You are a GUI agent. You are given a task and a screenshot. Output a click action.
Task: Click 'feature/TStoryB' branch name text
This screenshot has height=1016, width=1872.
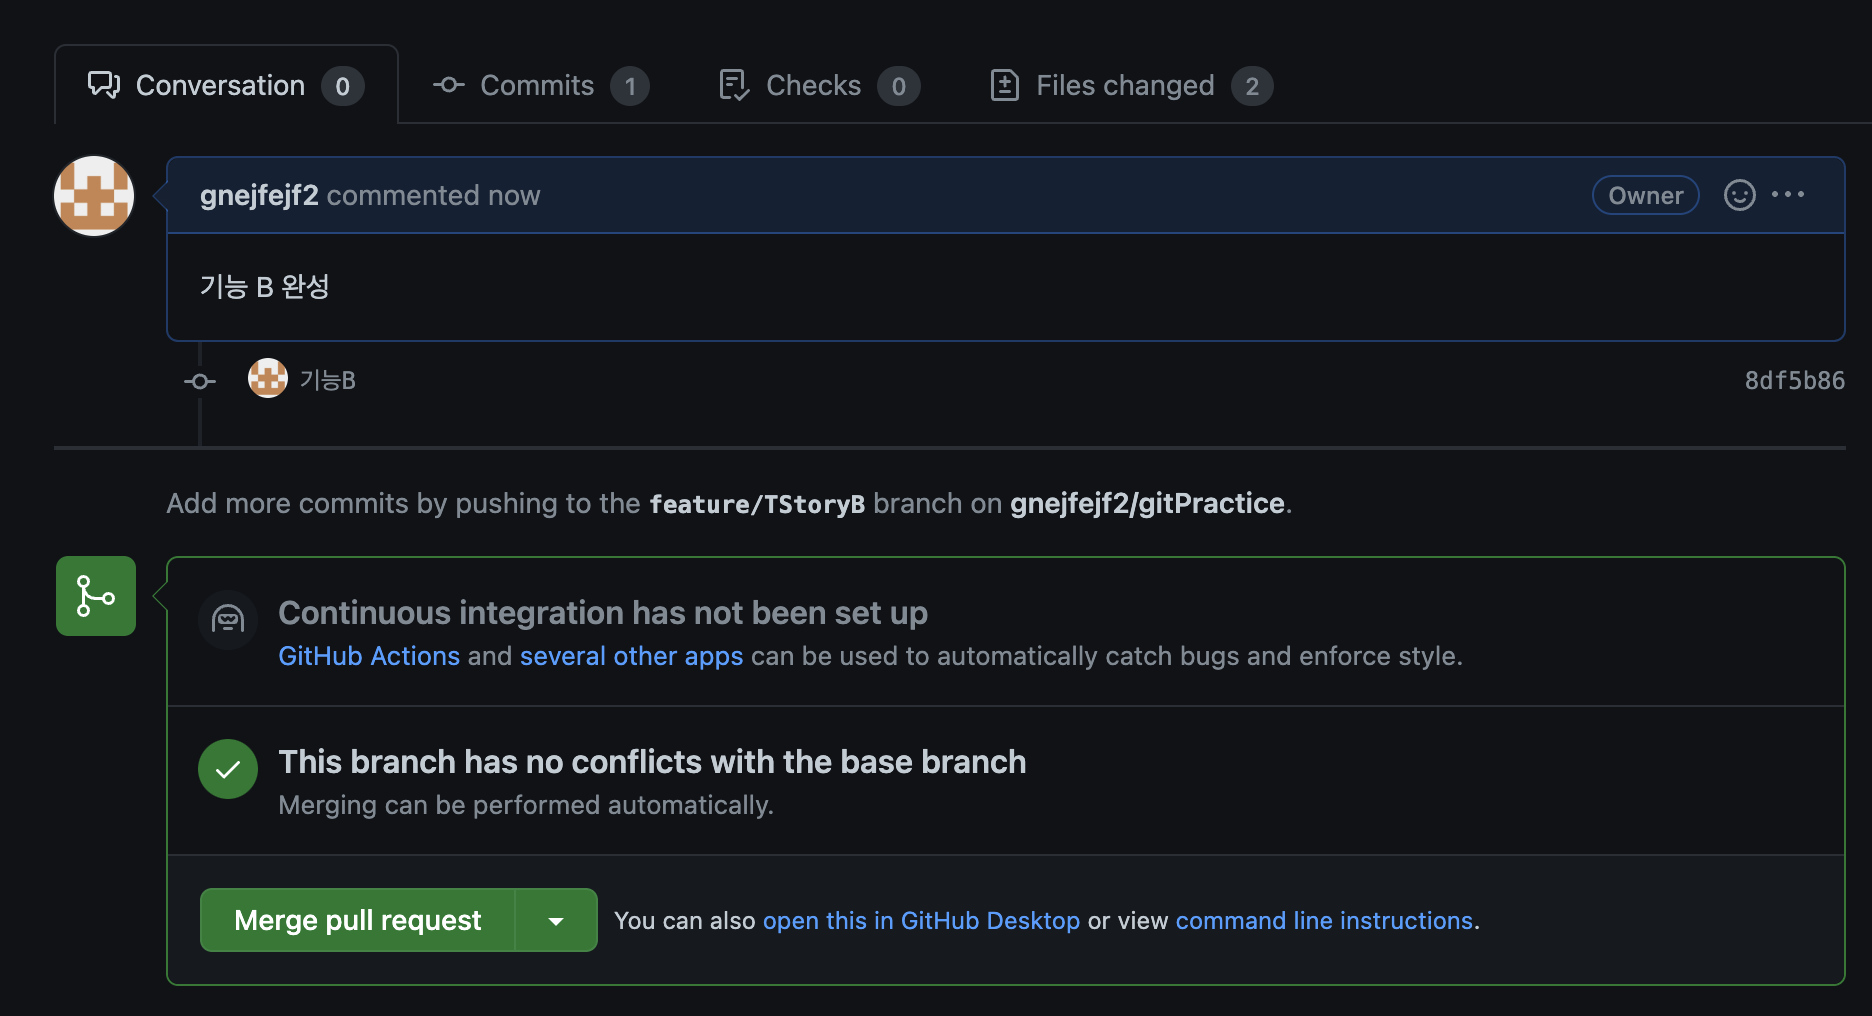pos(757,504)
